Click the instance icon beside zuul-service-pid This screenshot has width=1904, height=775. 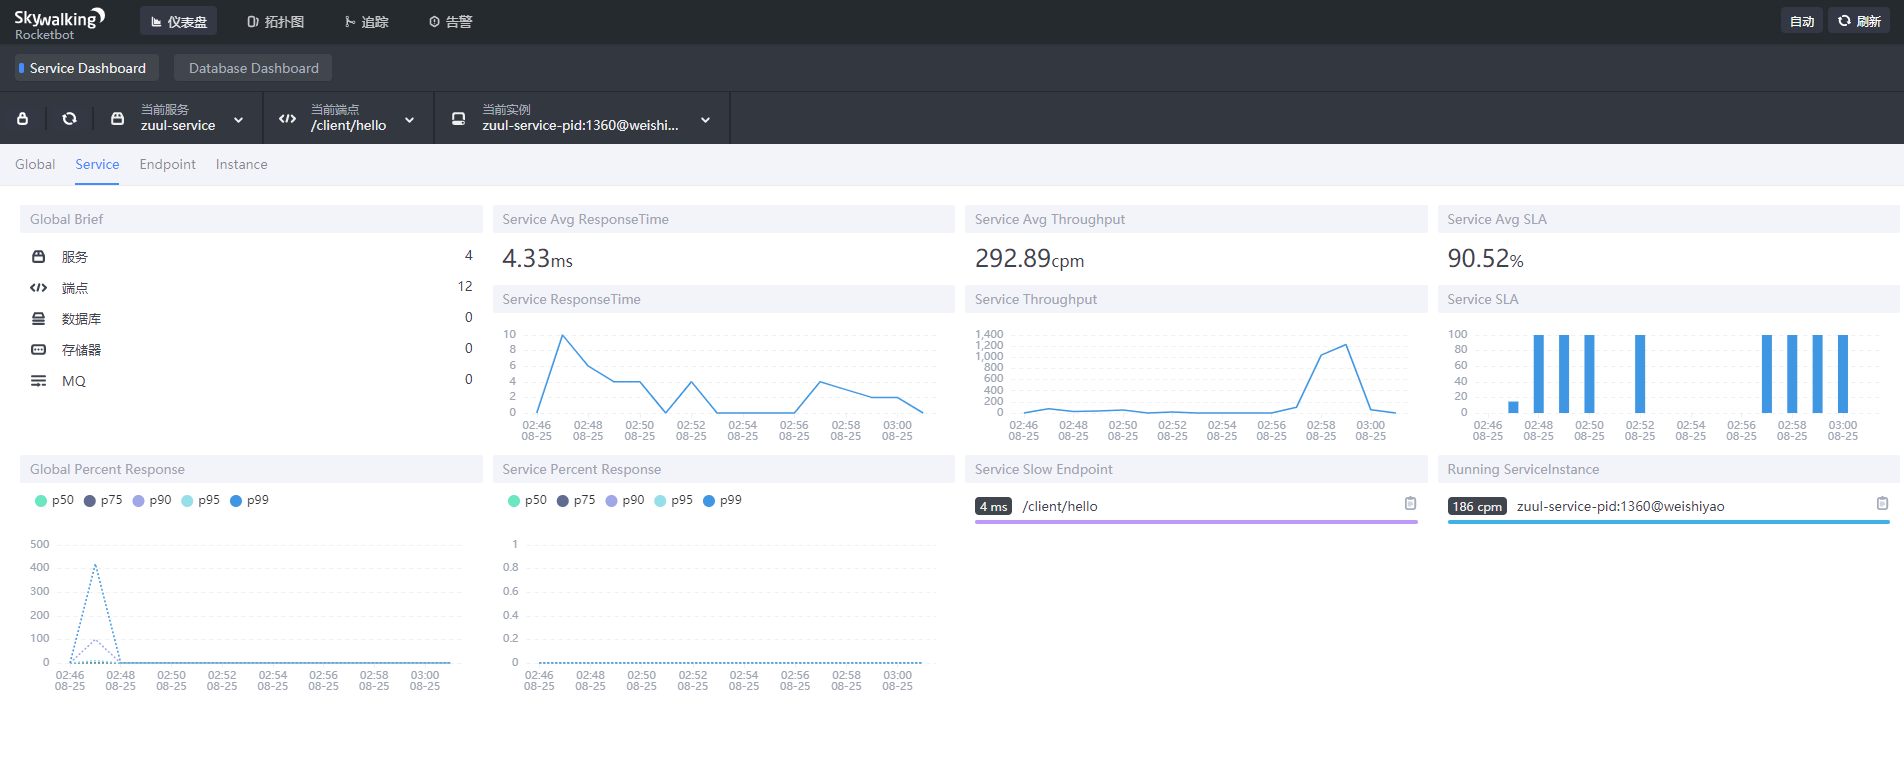(x=458, y=119)
